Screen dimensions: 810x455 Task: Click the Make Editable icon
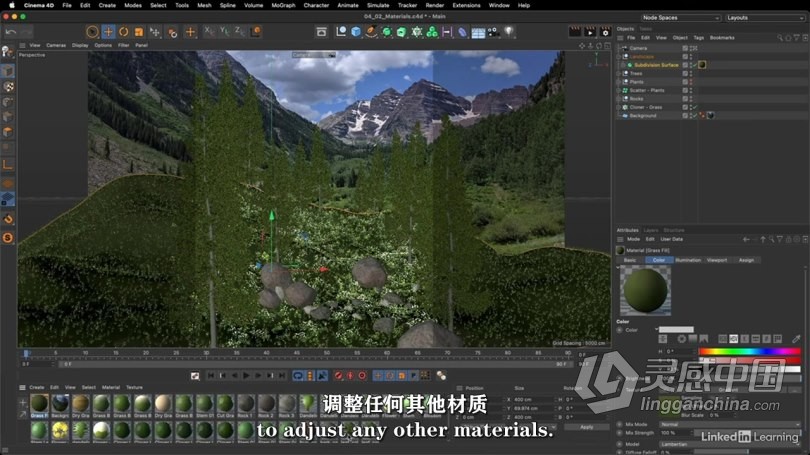pos(7,51)
